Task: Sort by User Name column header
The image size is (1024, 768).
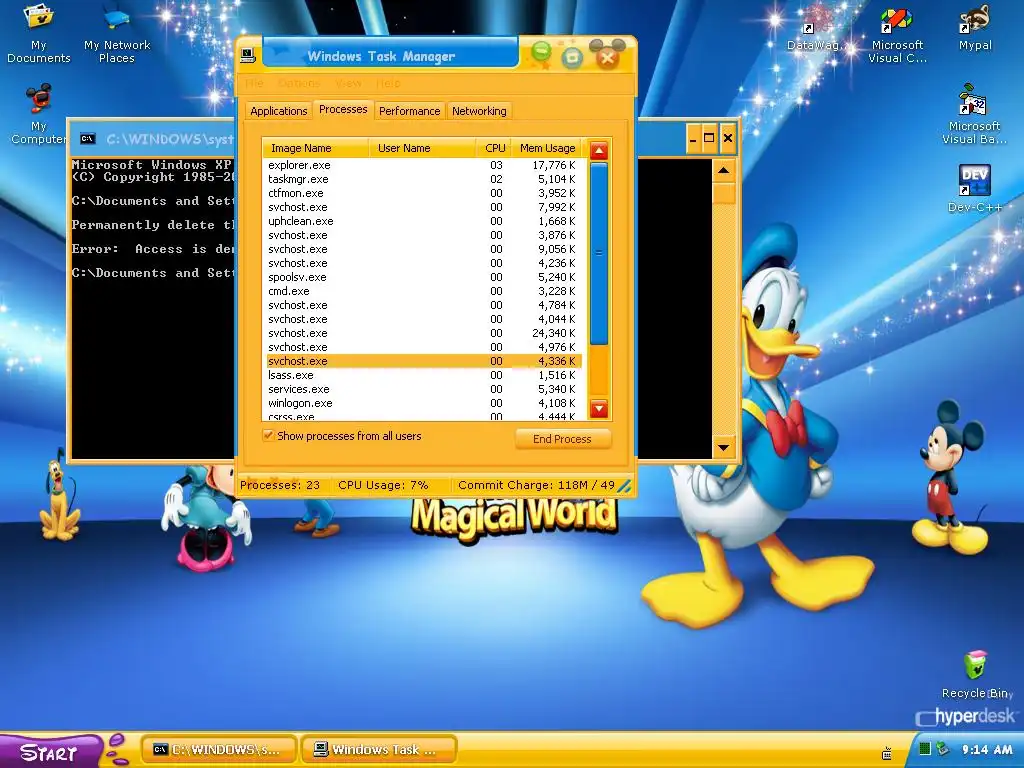Action: tap(422, 148)
